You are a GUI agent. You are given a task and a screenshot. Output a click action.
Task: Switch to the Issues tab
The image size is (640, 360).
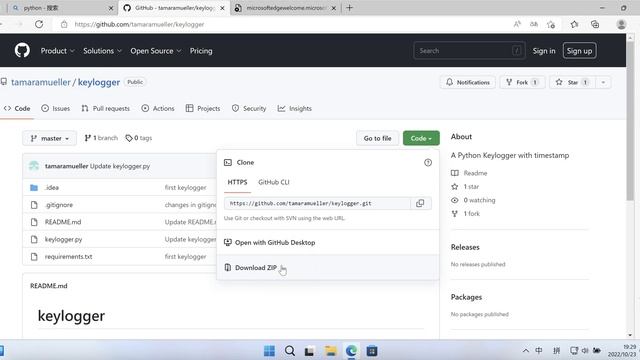point(56,109)
